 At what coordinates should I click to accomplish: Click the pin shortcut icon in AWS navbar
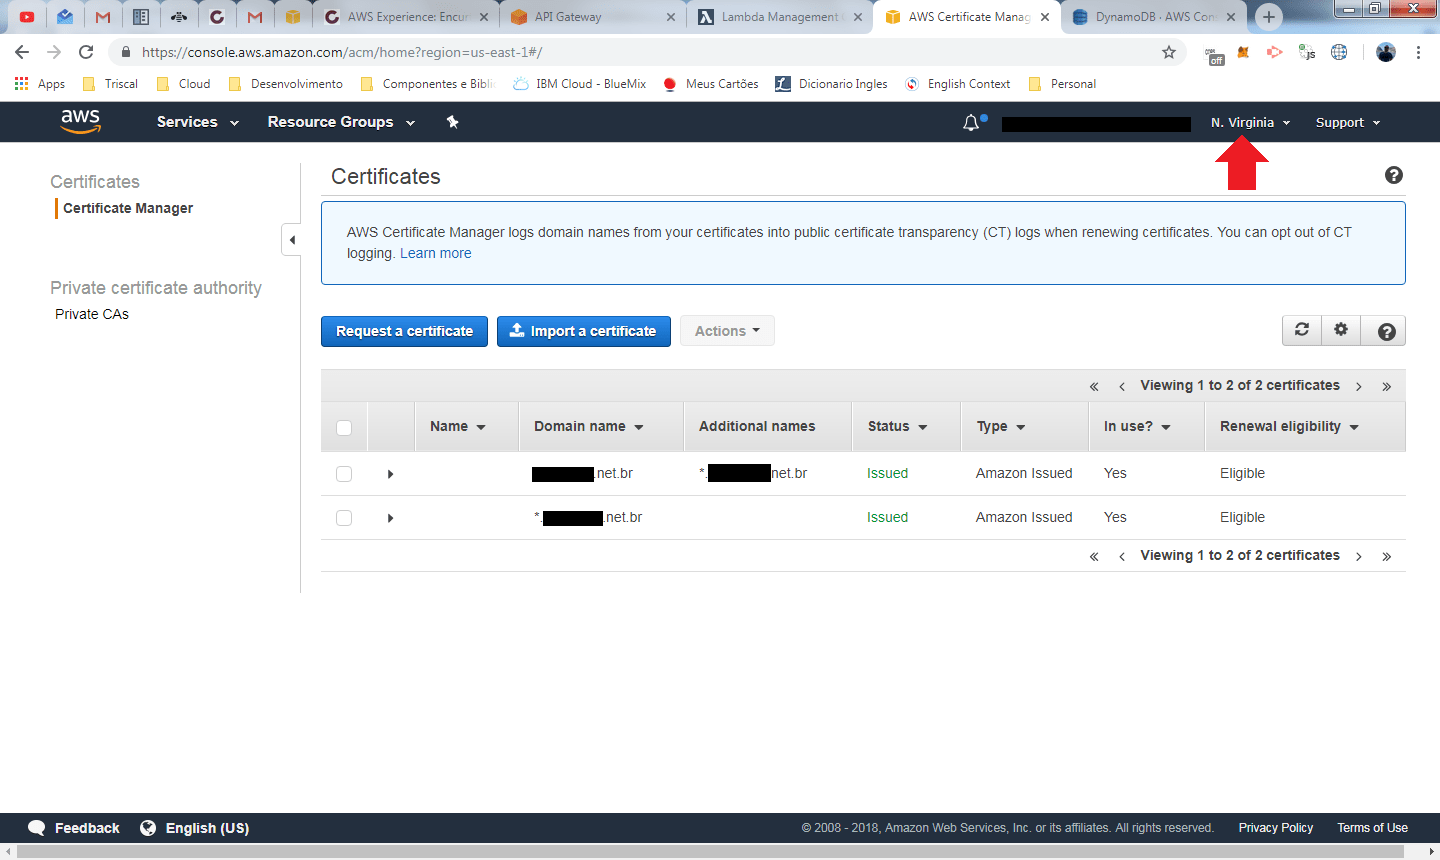tap(452, 122)
